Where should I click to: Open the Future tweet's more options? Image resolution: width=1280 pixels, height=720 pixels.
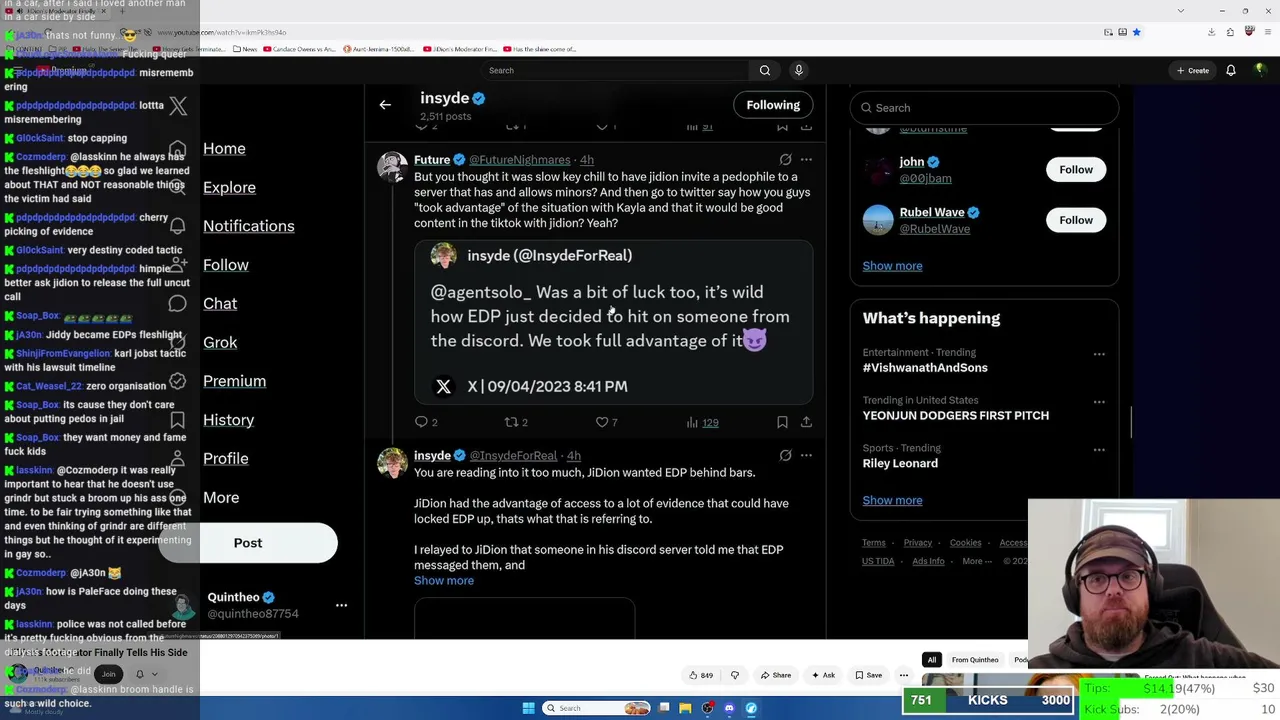[806, 160]
